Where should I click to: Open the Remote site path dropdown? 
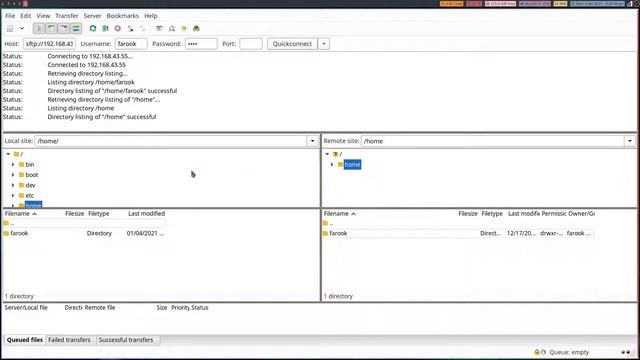pos(630,141)
